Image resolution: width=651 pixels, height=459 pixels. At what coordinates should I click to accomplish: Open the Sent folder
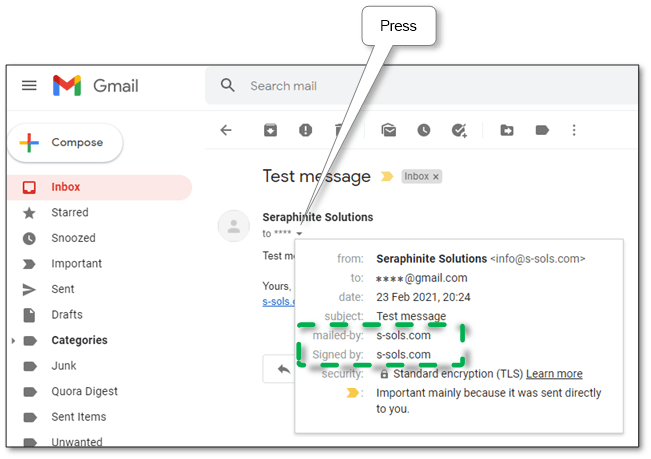click(62, 289)
